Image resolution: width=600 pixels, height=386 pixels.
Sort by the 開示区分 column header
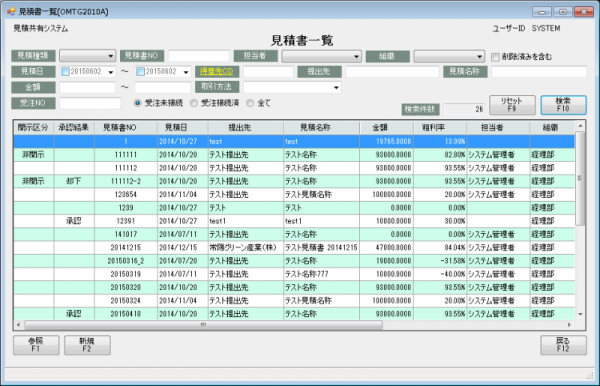coord(34,128)
